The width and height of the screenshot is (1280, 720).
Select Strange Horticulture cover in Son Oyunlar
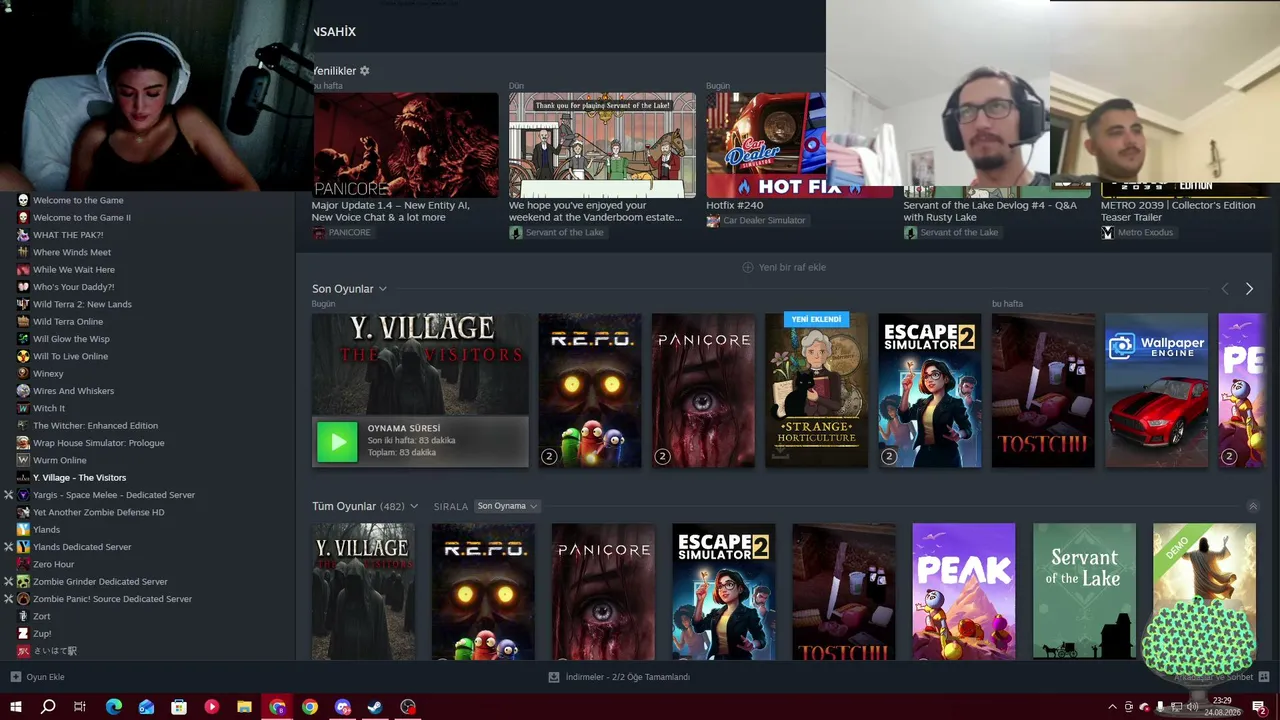pos(817,390)
